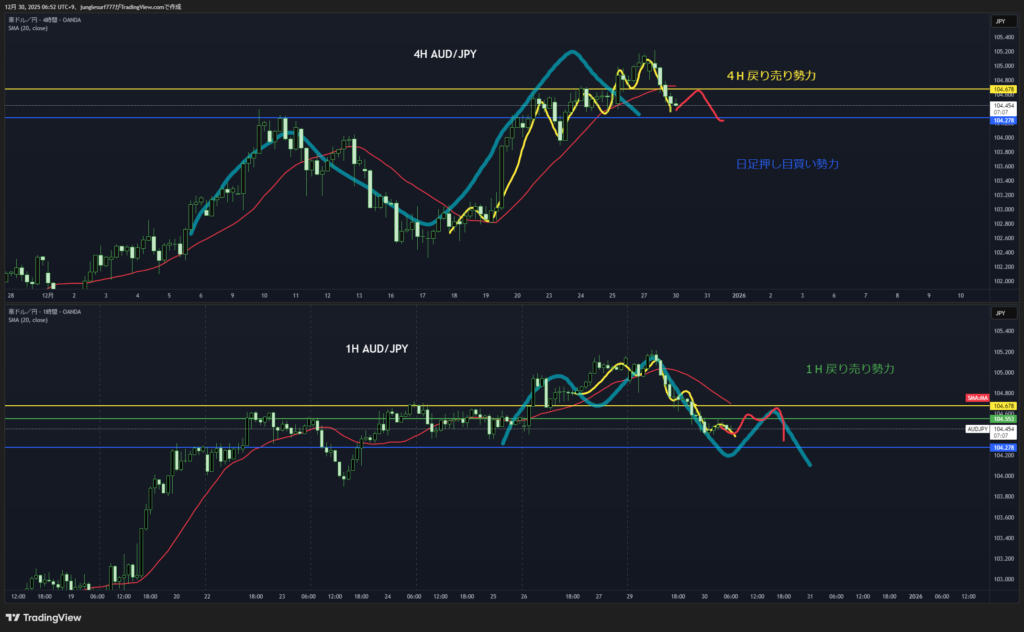Select the green '1H 戻り売り勢力' text annotation

coord(849,369)
